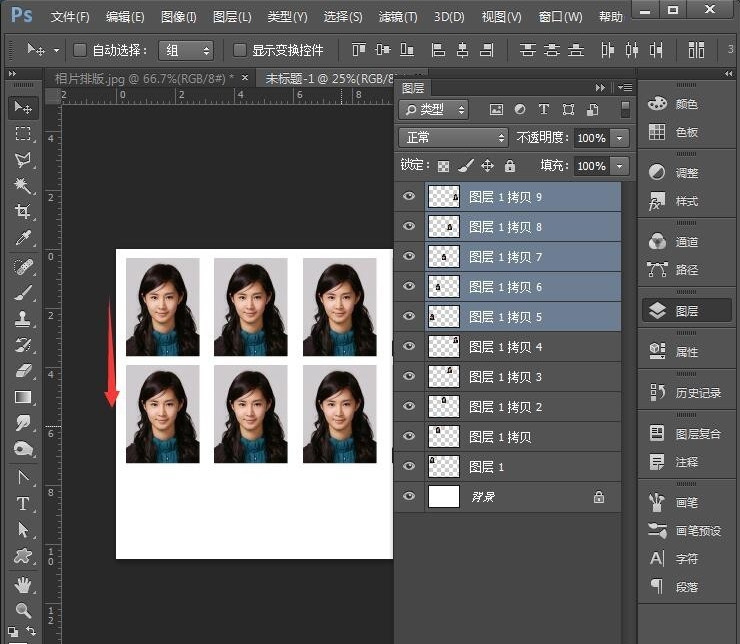Image resolution: width=740 pixels, height=644 pixels.
Task: Select the Zoom tool
Action: tap(23, 609)
